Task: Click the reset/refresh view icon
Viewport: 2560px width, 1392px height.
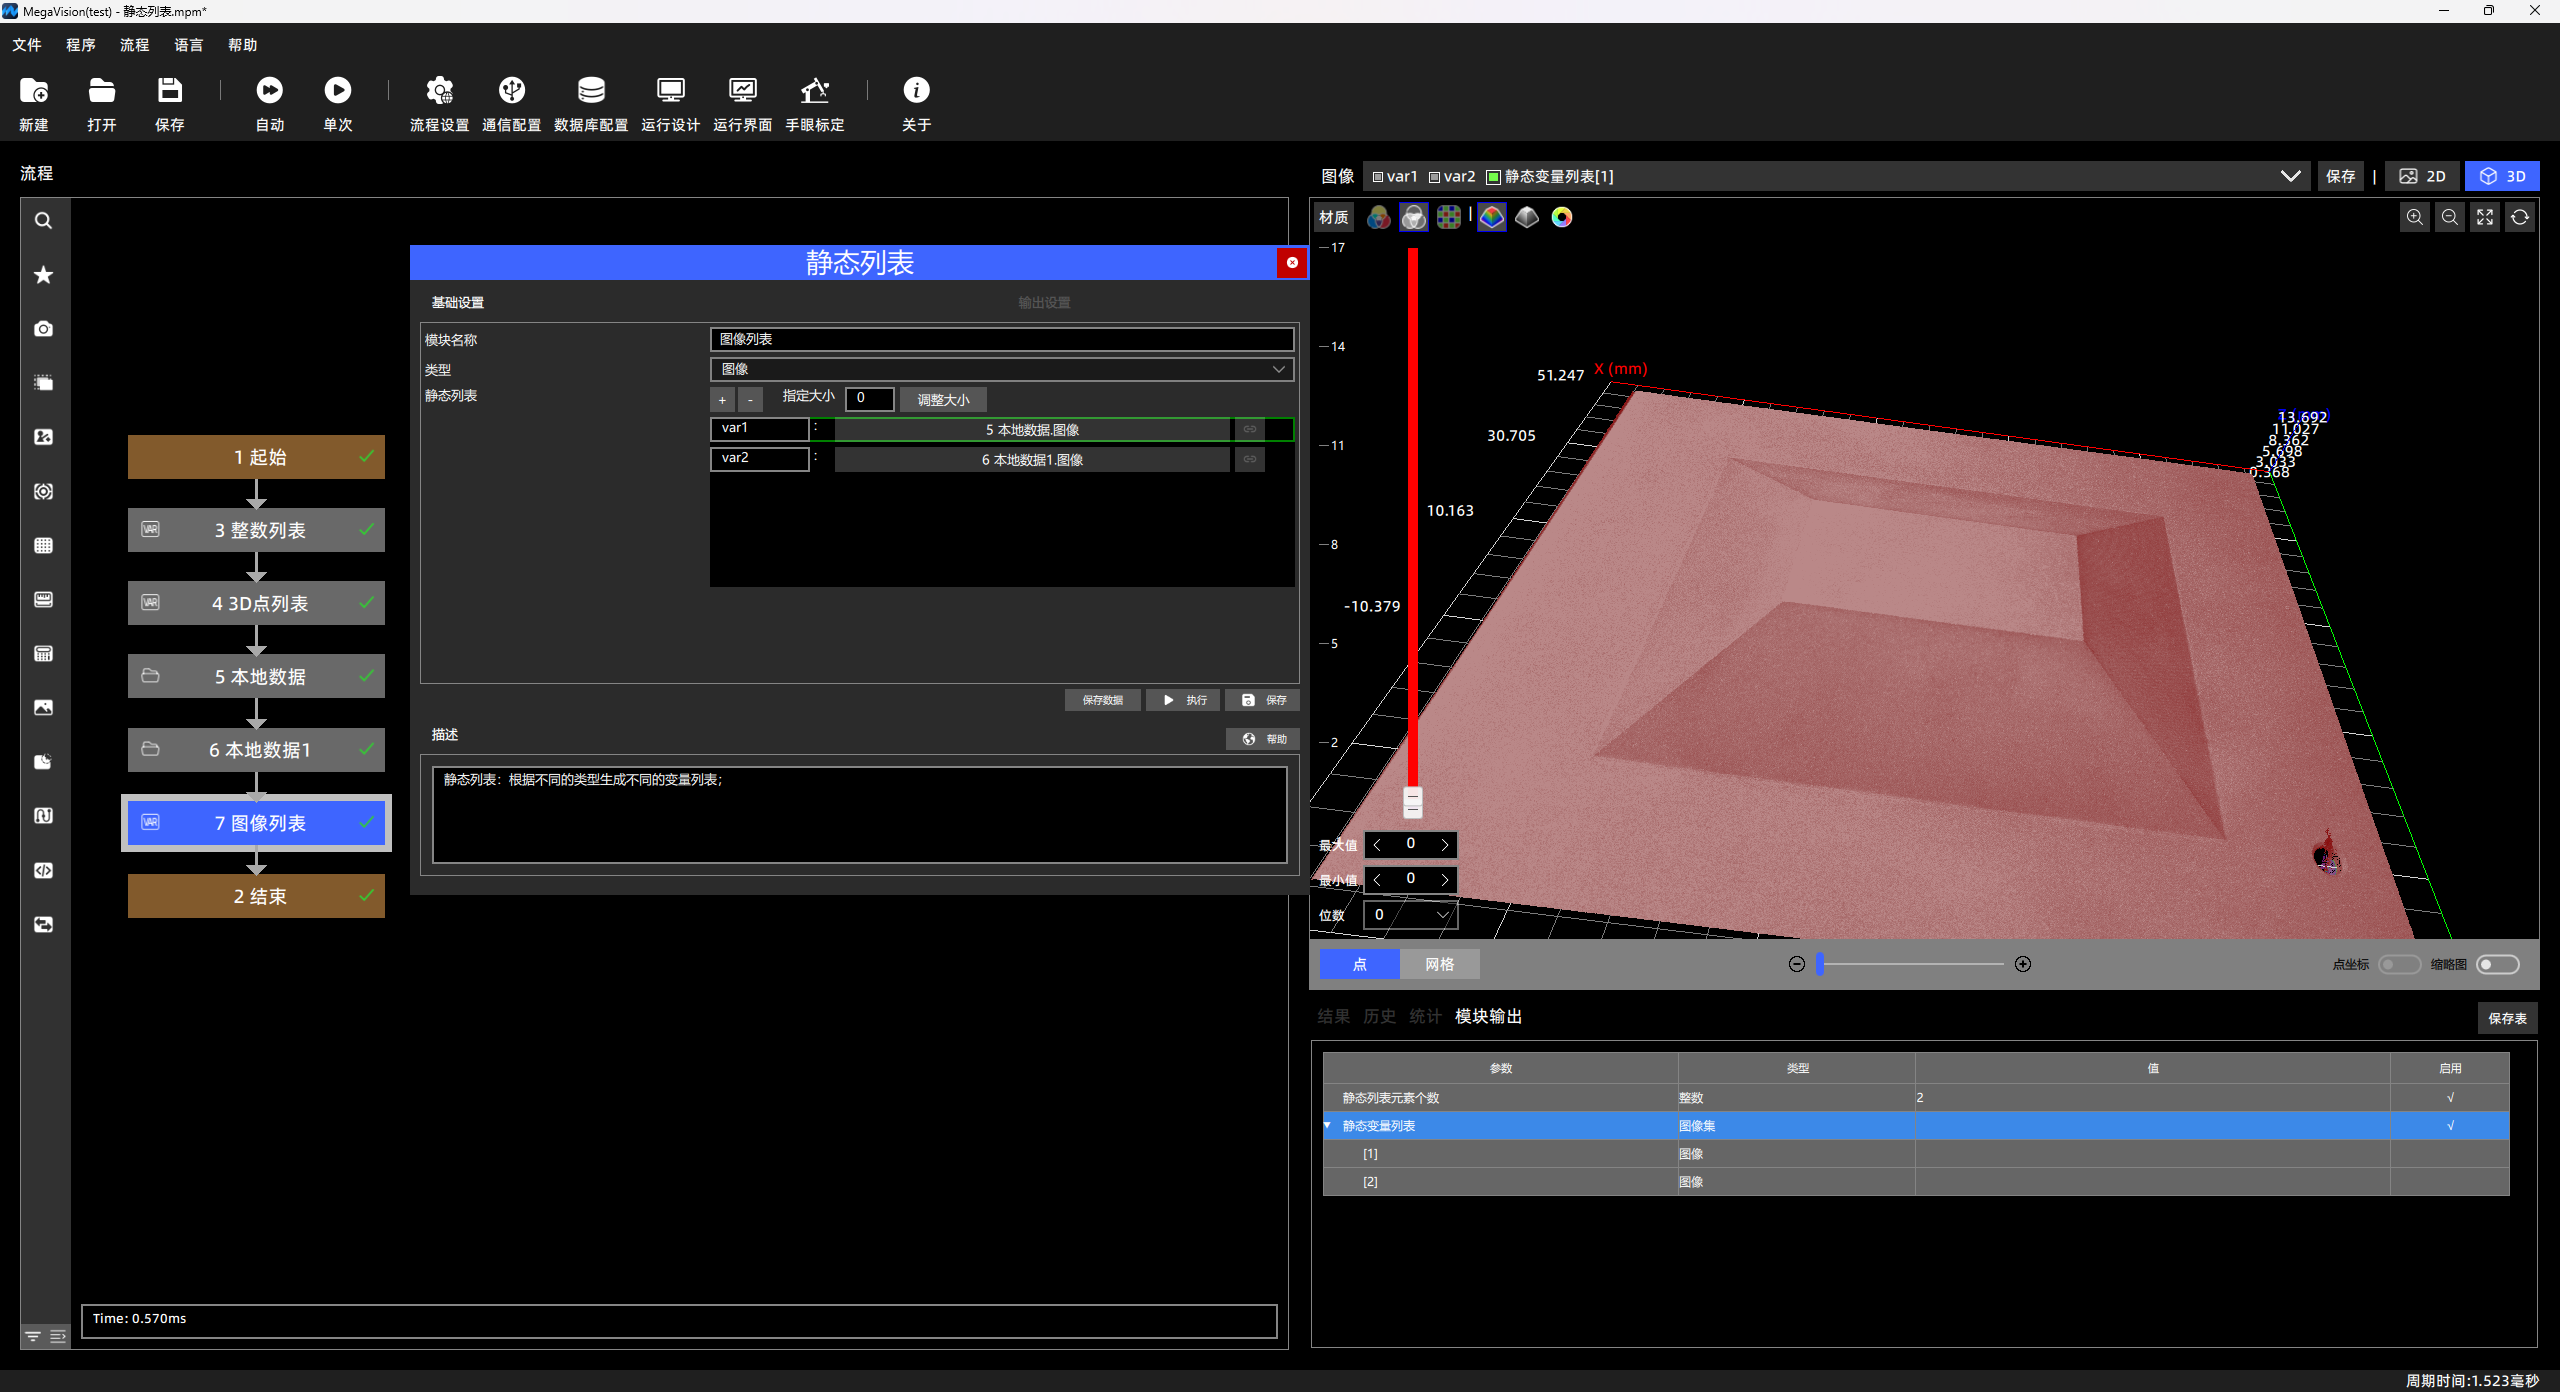Action: coord(2520,218)
